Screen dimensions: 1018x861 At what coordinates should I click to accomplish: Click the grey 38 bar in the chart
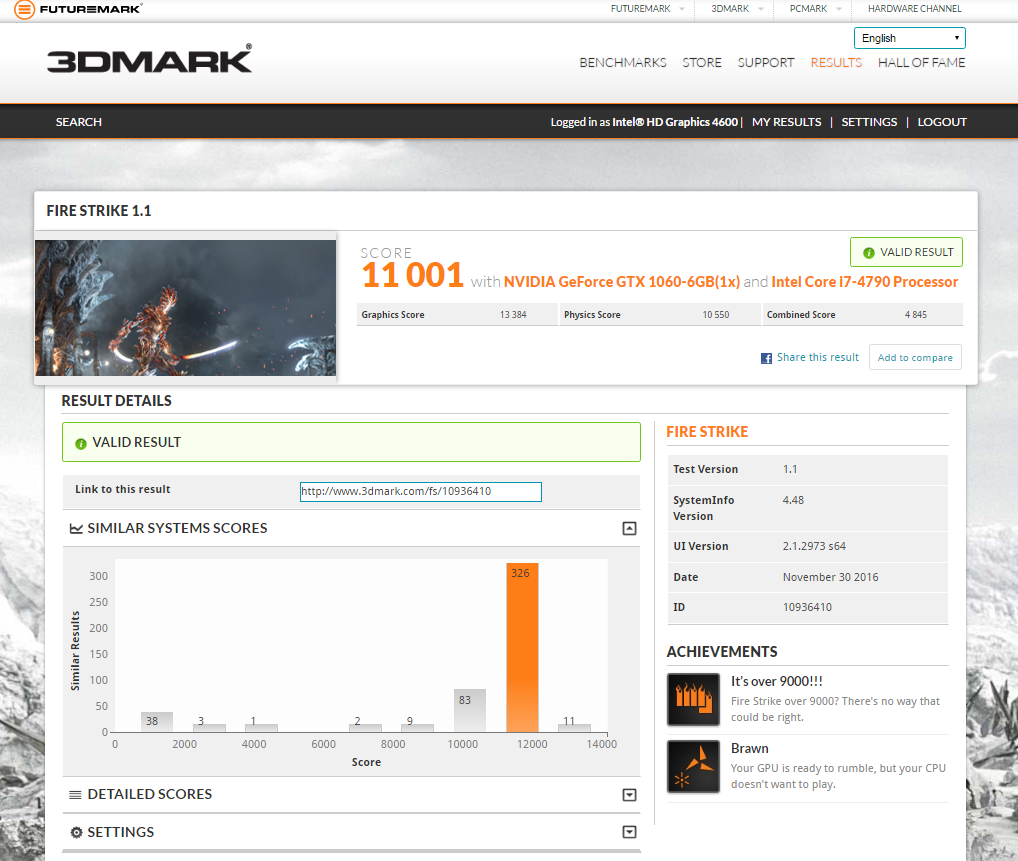[156, 722]
